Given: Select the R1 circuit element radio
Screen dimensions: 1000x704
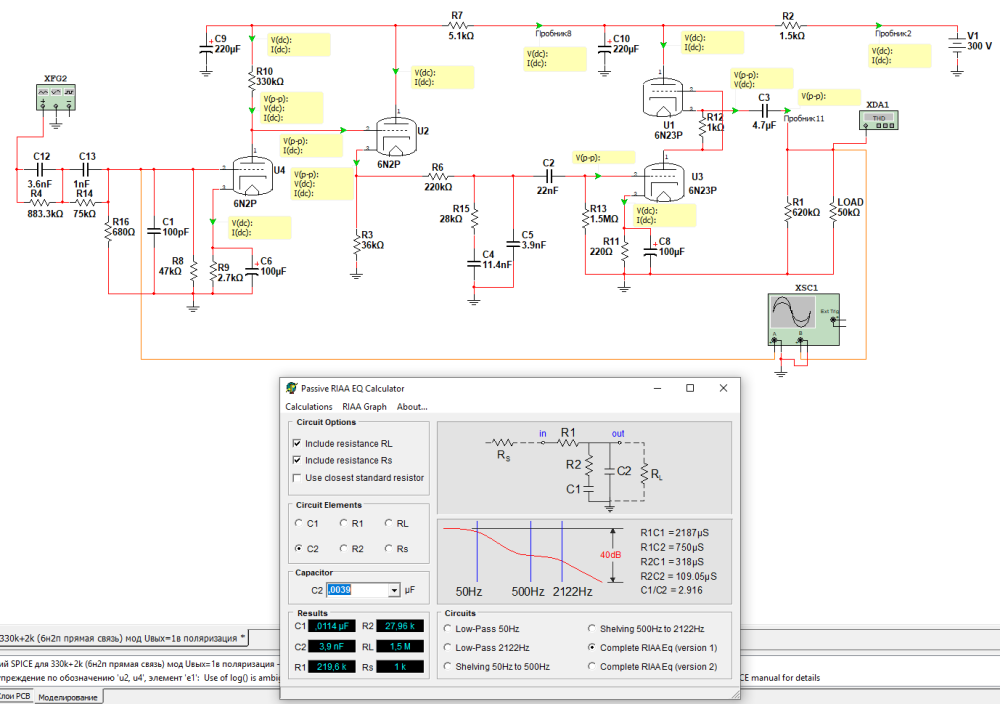Looking at the screenshot, I should (343, 523).
